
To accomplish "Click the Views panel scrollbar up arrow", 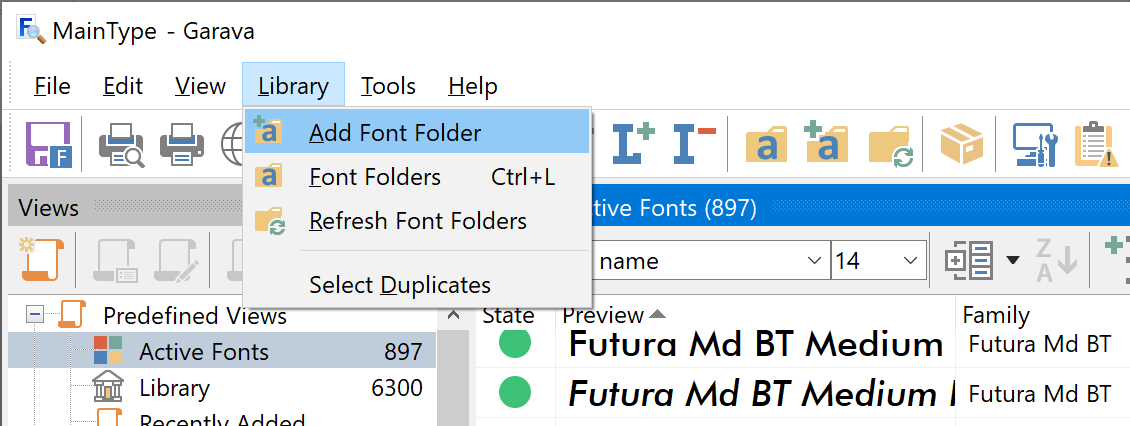I will (x=453, y=314).
